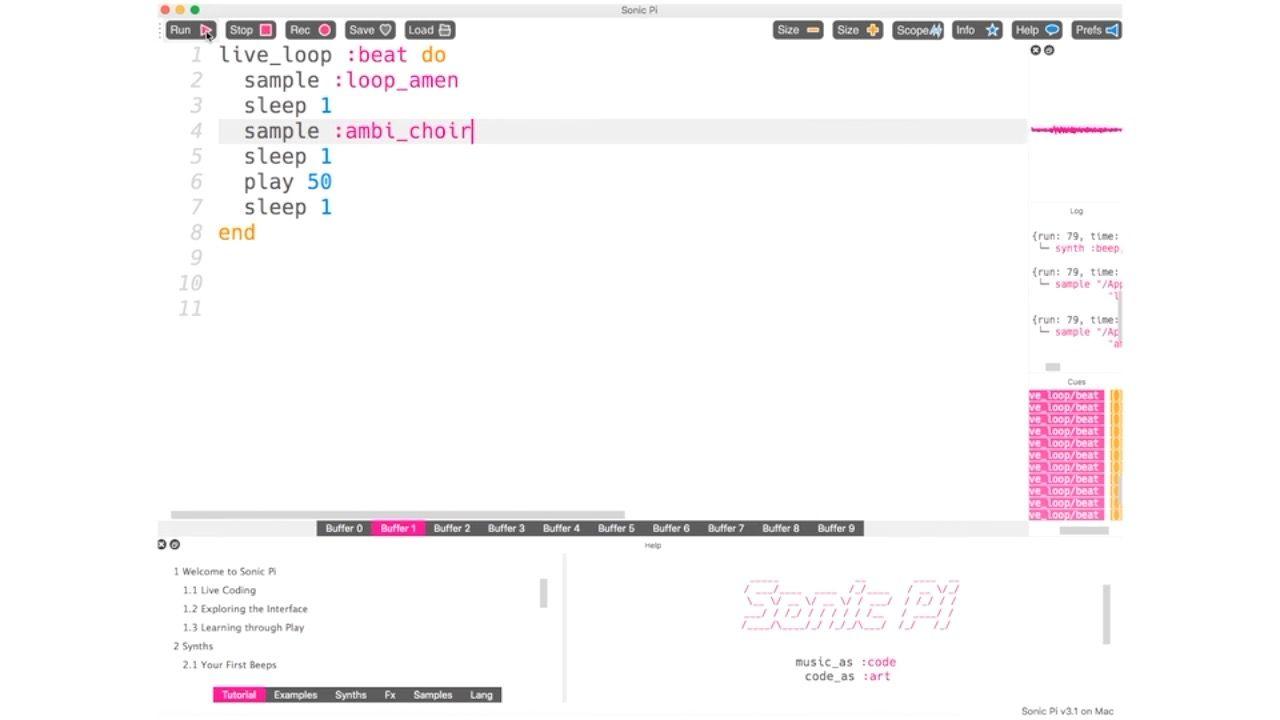Toggle the audio Scope display
The width and height of the screenshot is (1280, 720).
pos(916,29)
